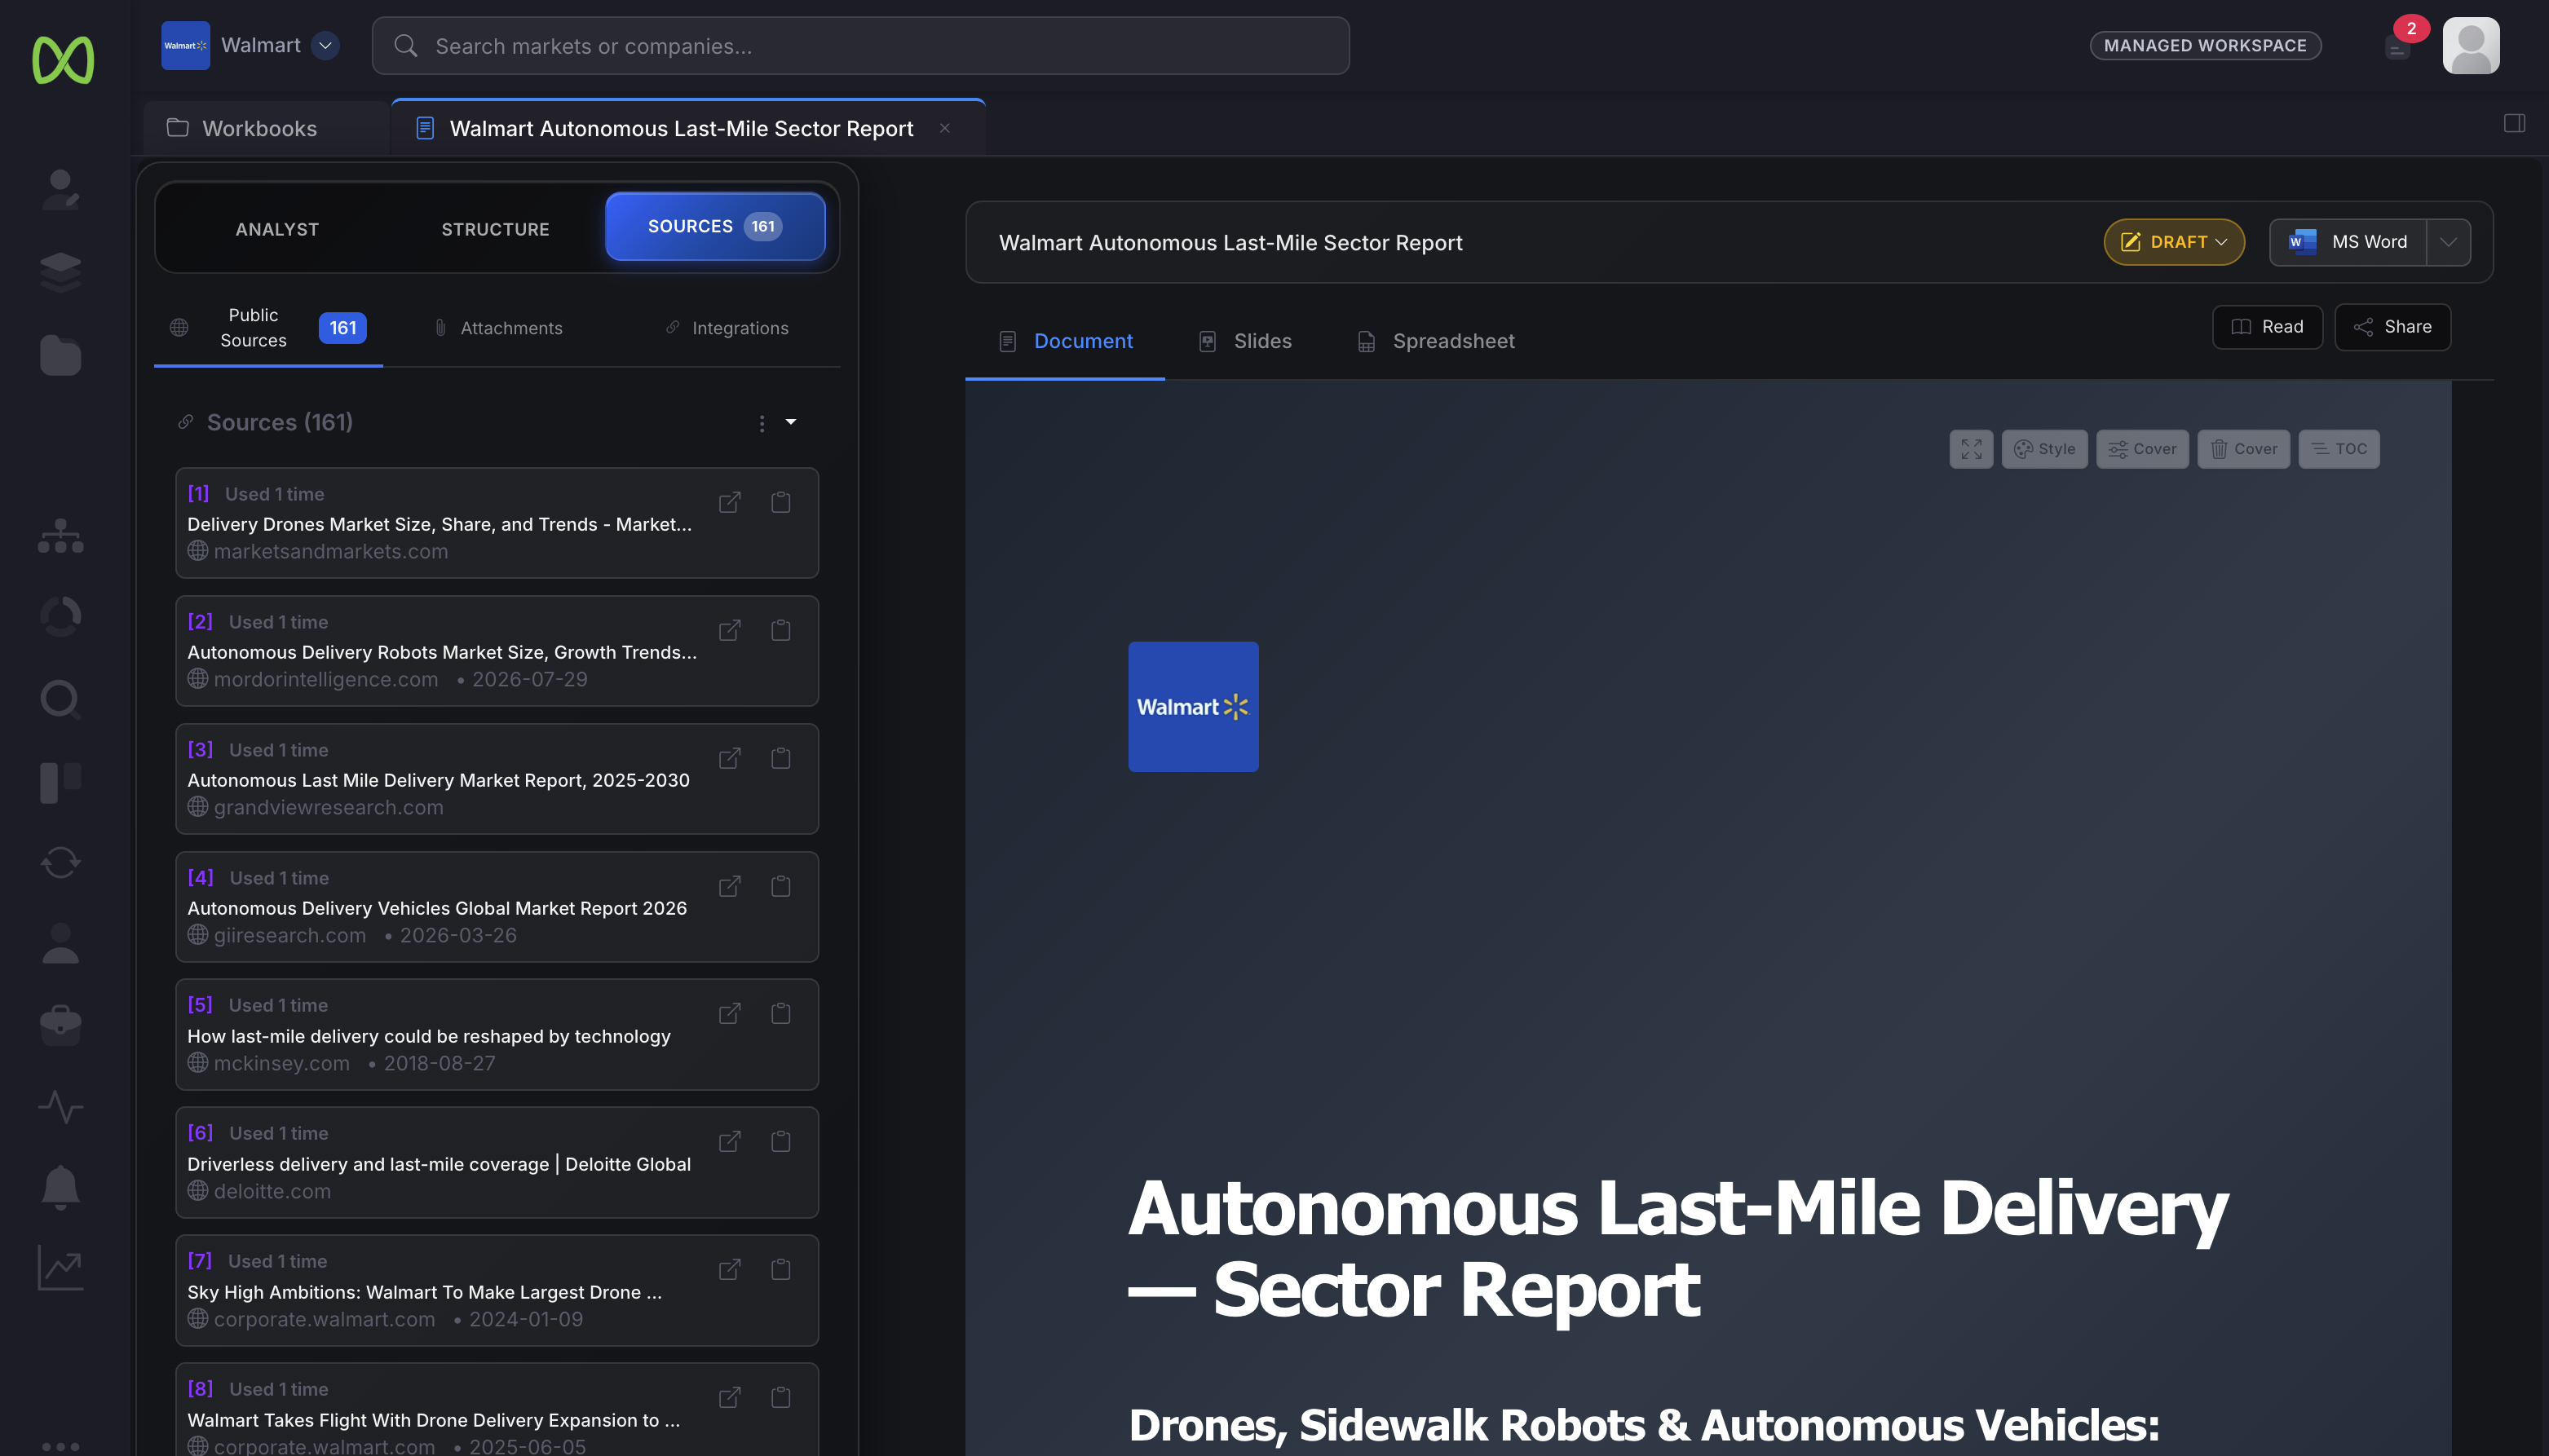Switch to the ANALYST panel tab
Viewport: 2549px width, 1456px height.
pos(277,229)
